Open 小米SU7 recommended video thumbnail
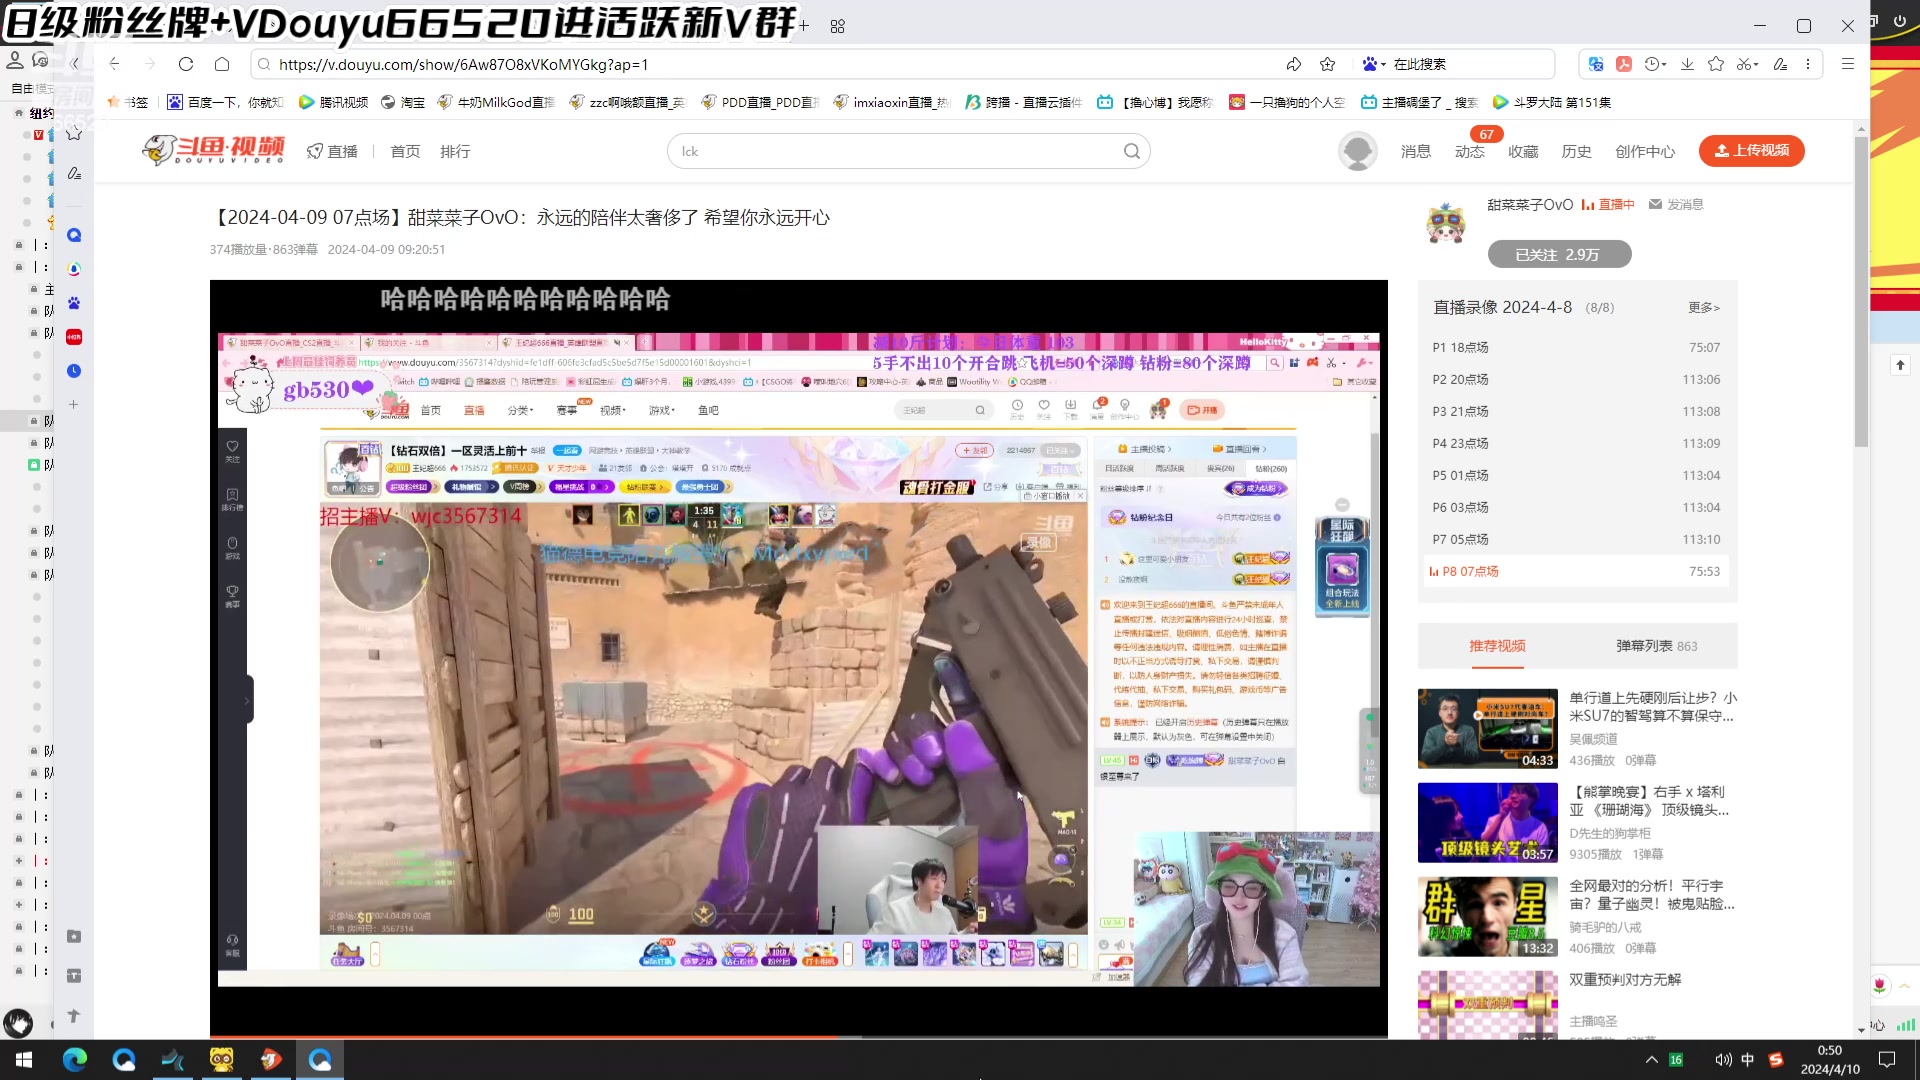Image resolution: width=1920 pixels, height=1080 pixels. click(x=1488, y=728)
